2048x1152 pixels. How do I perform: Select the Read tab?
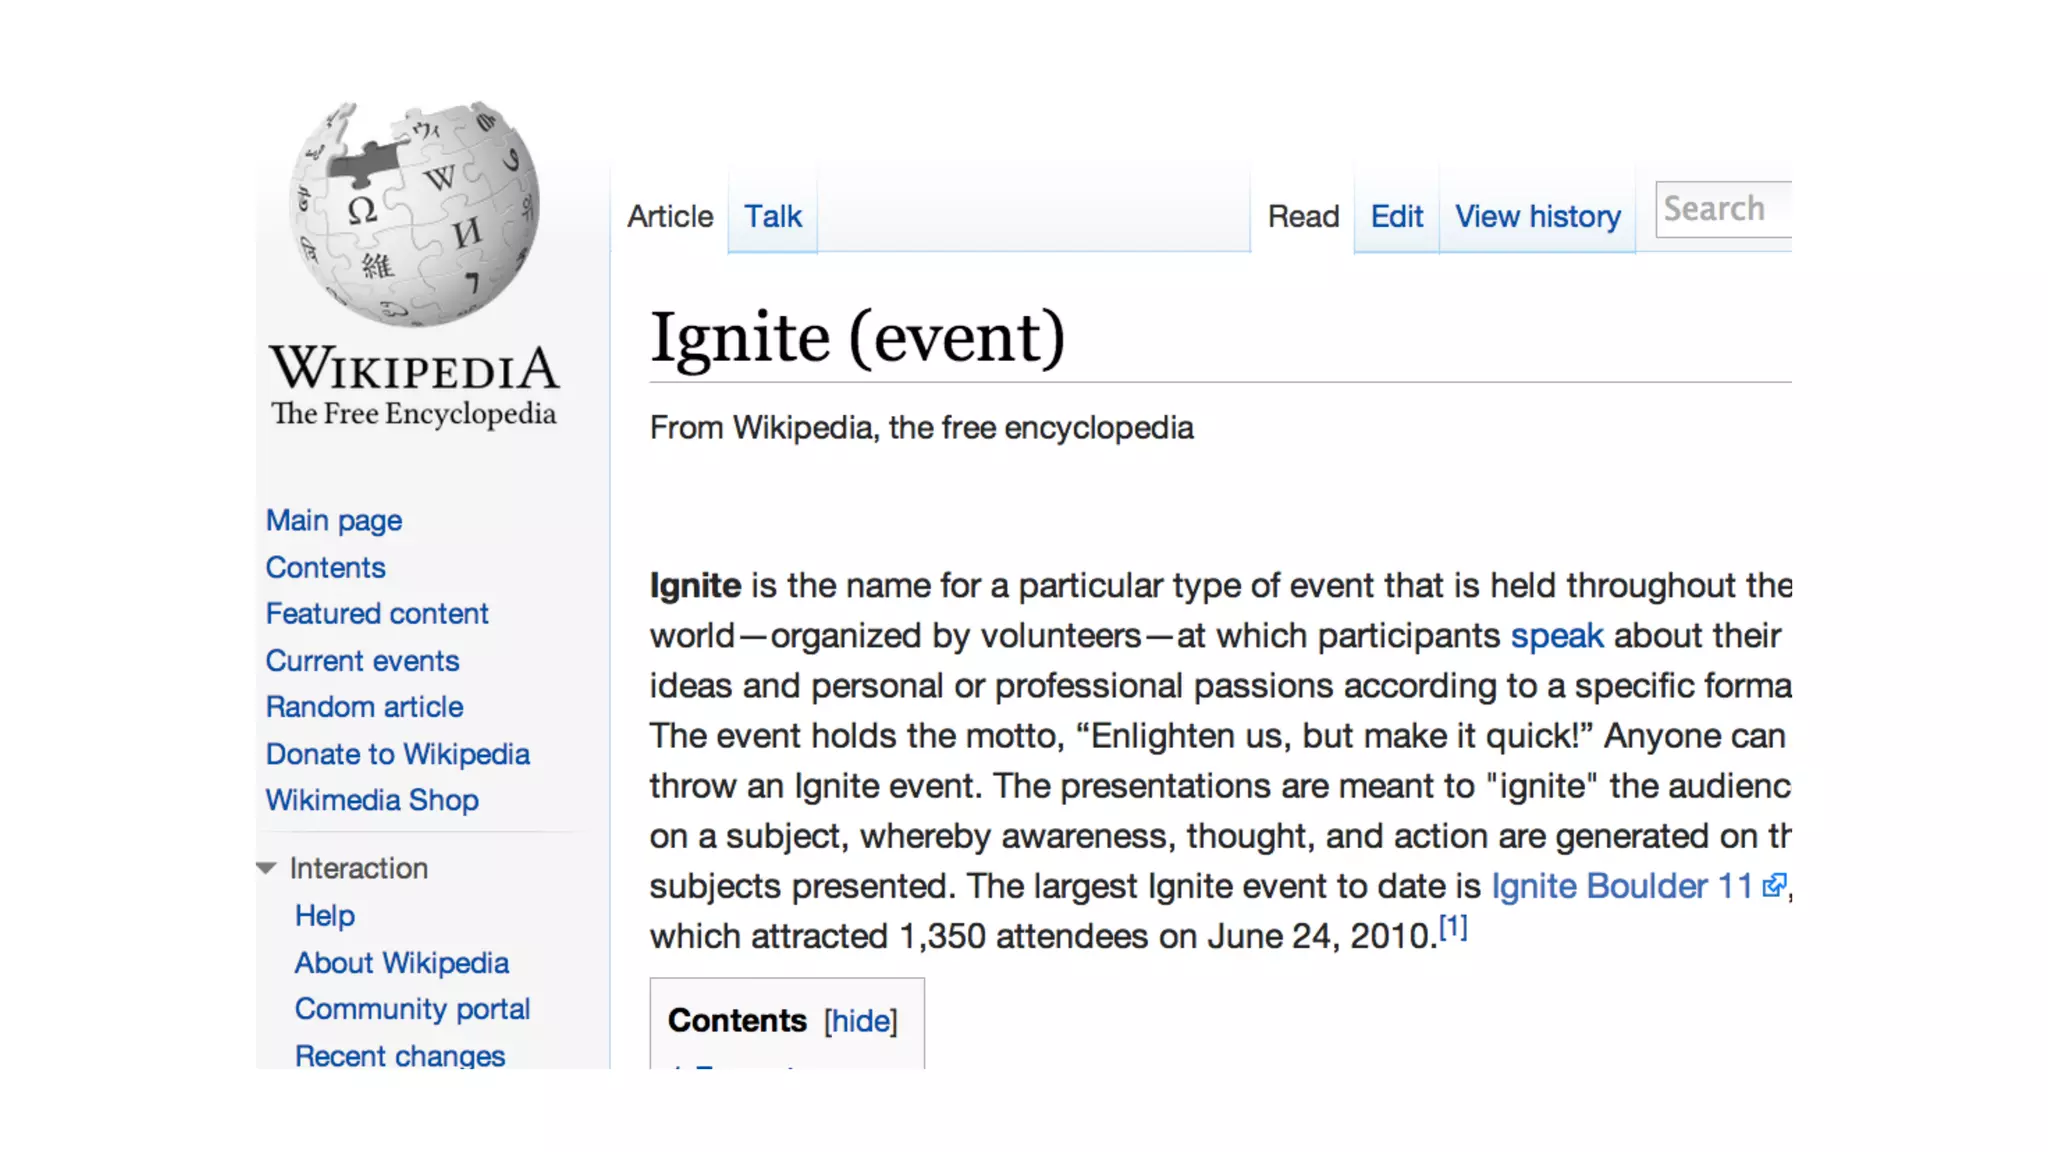(1303, 216)
